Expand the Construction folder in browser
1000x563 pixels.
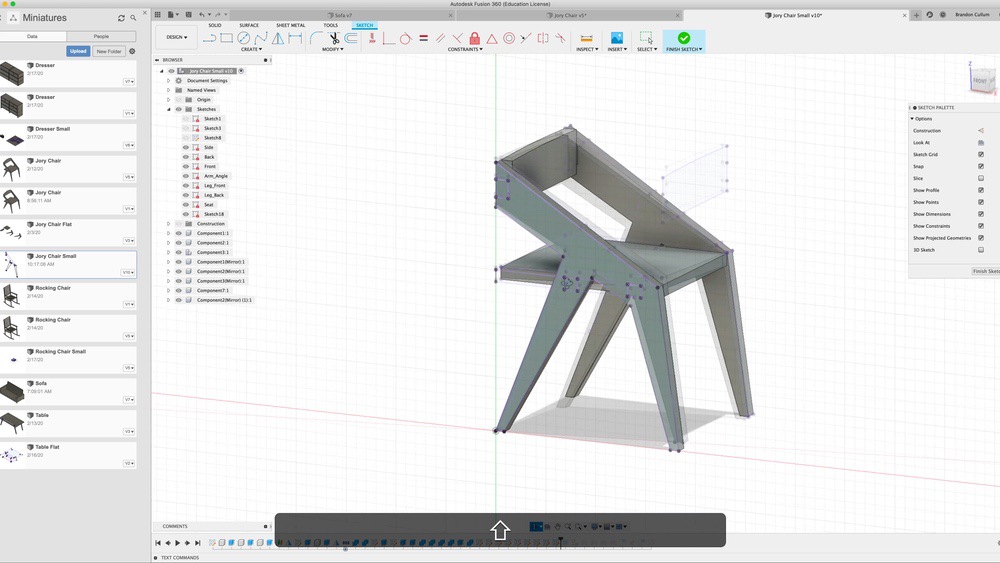pos(168,224)
